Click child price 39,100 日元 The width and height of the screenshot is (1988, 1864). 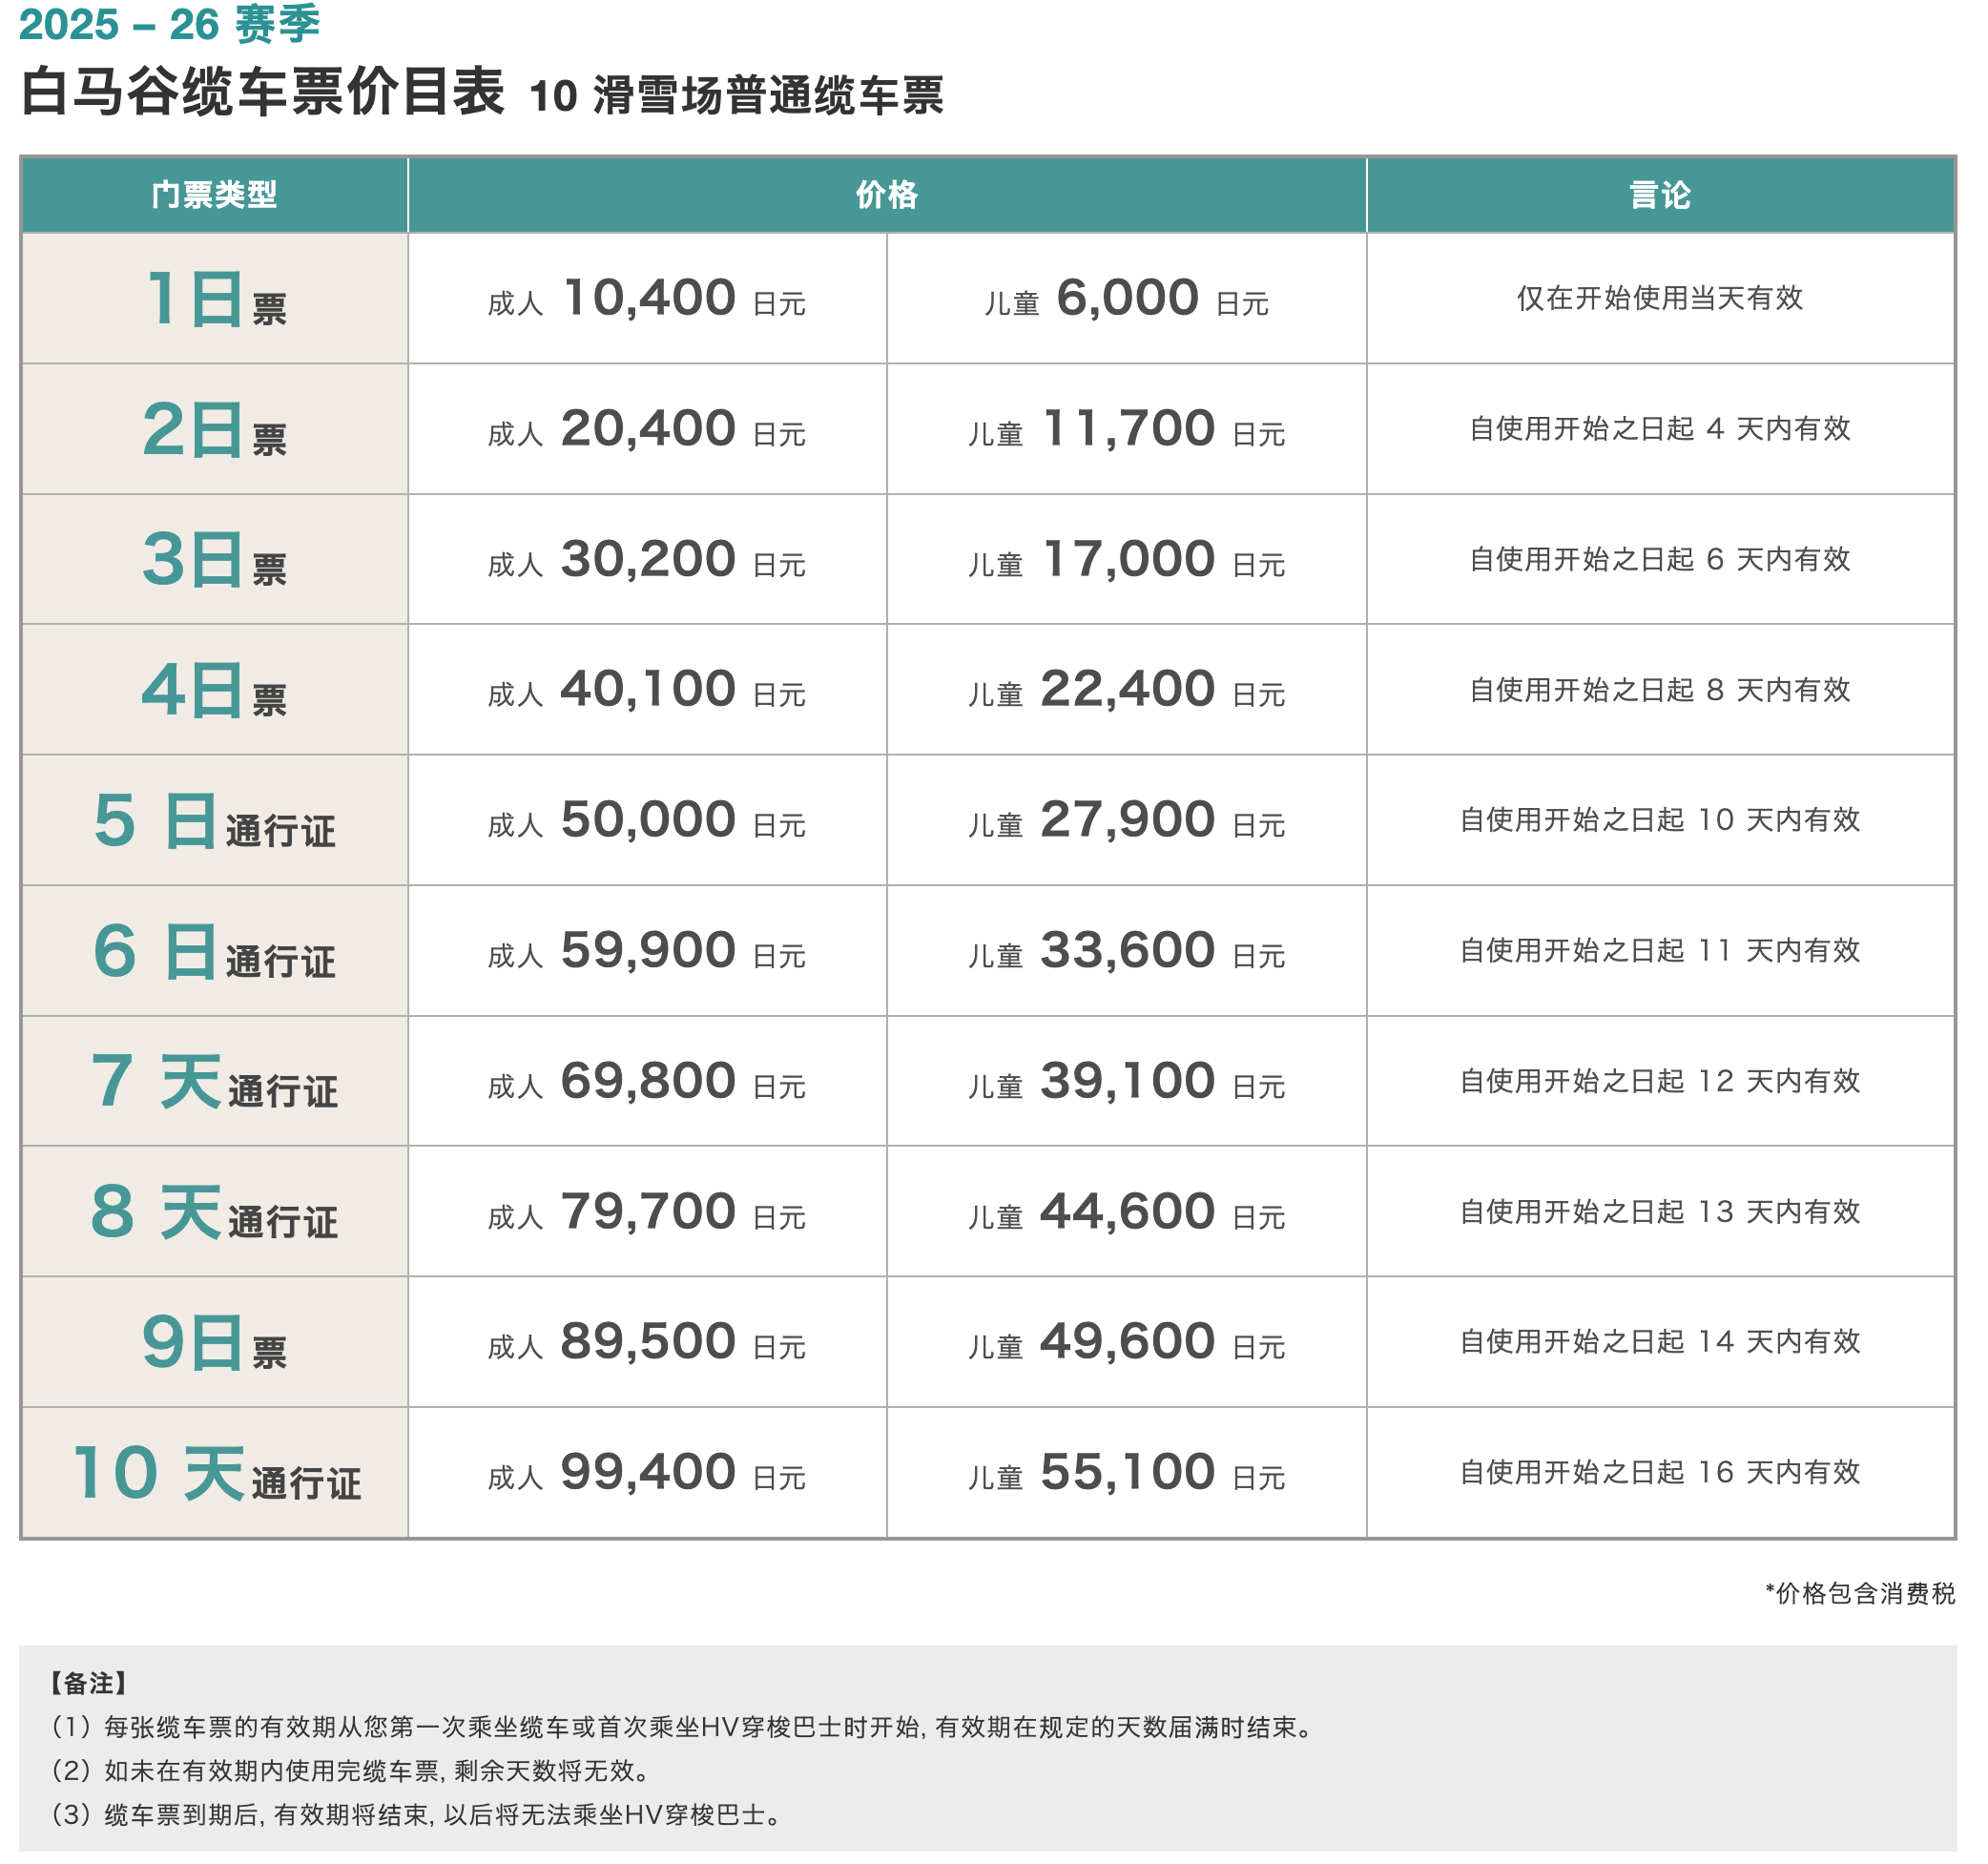pyautogui.click(x=1126, y=1081)
